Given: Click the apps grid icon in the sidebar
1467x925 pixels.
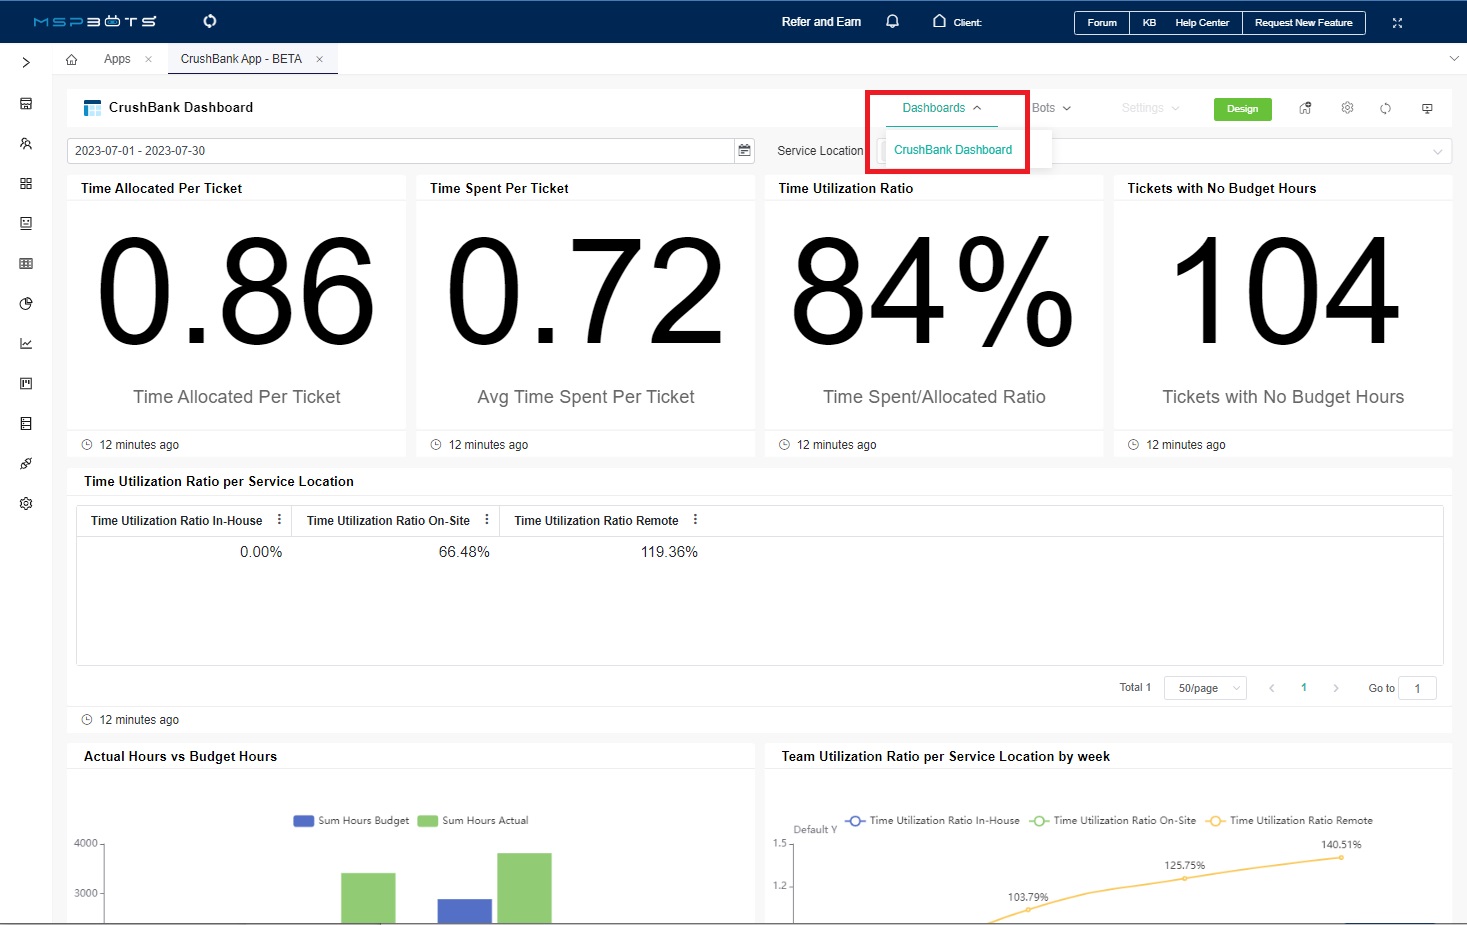Looking at the screenshot, I should pyautogui.click(x=25, y=183).
